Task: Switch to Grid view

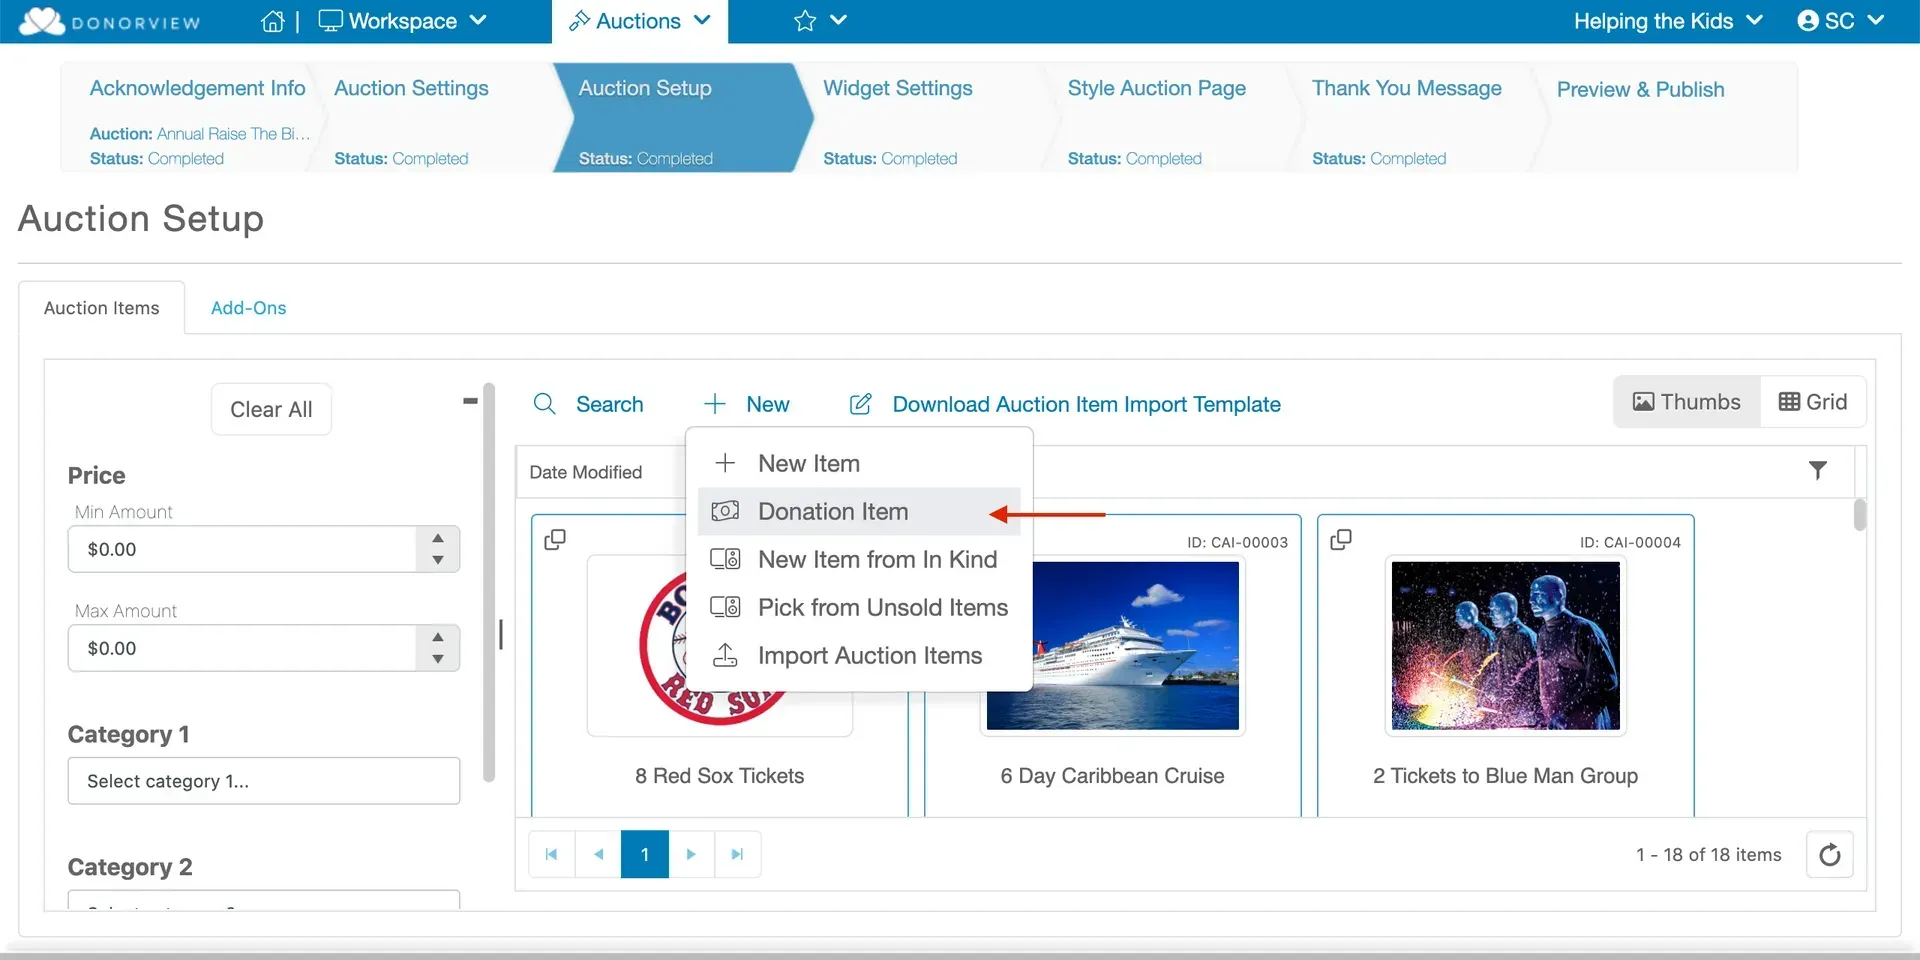Action: 1813,402
